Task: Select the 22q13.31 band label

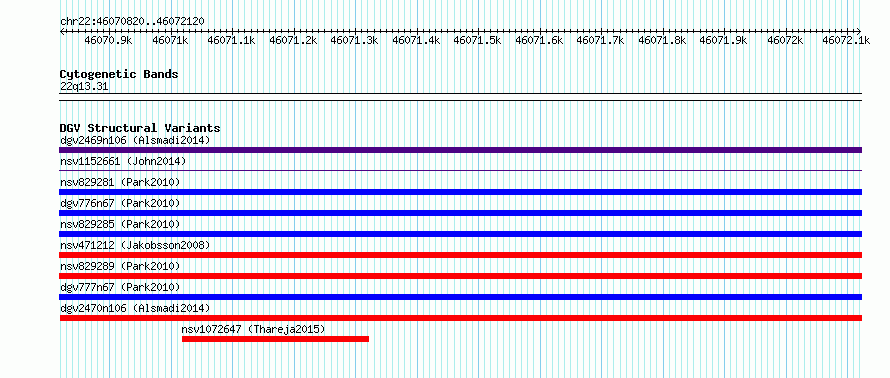Action: tap(84, 87)
